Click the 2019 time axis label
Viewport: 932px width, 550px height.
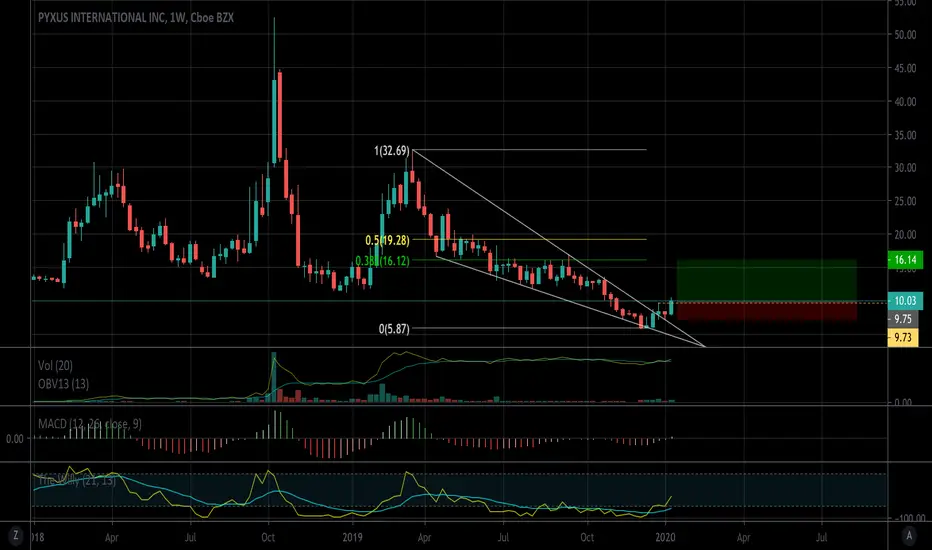click(352, 538)
